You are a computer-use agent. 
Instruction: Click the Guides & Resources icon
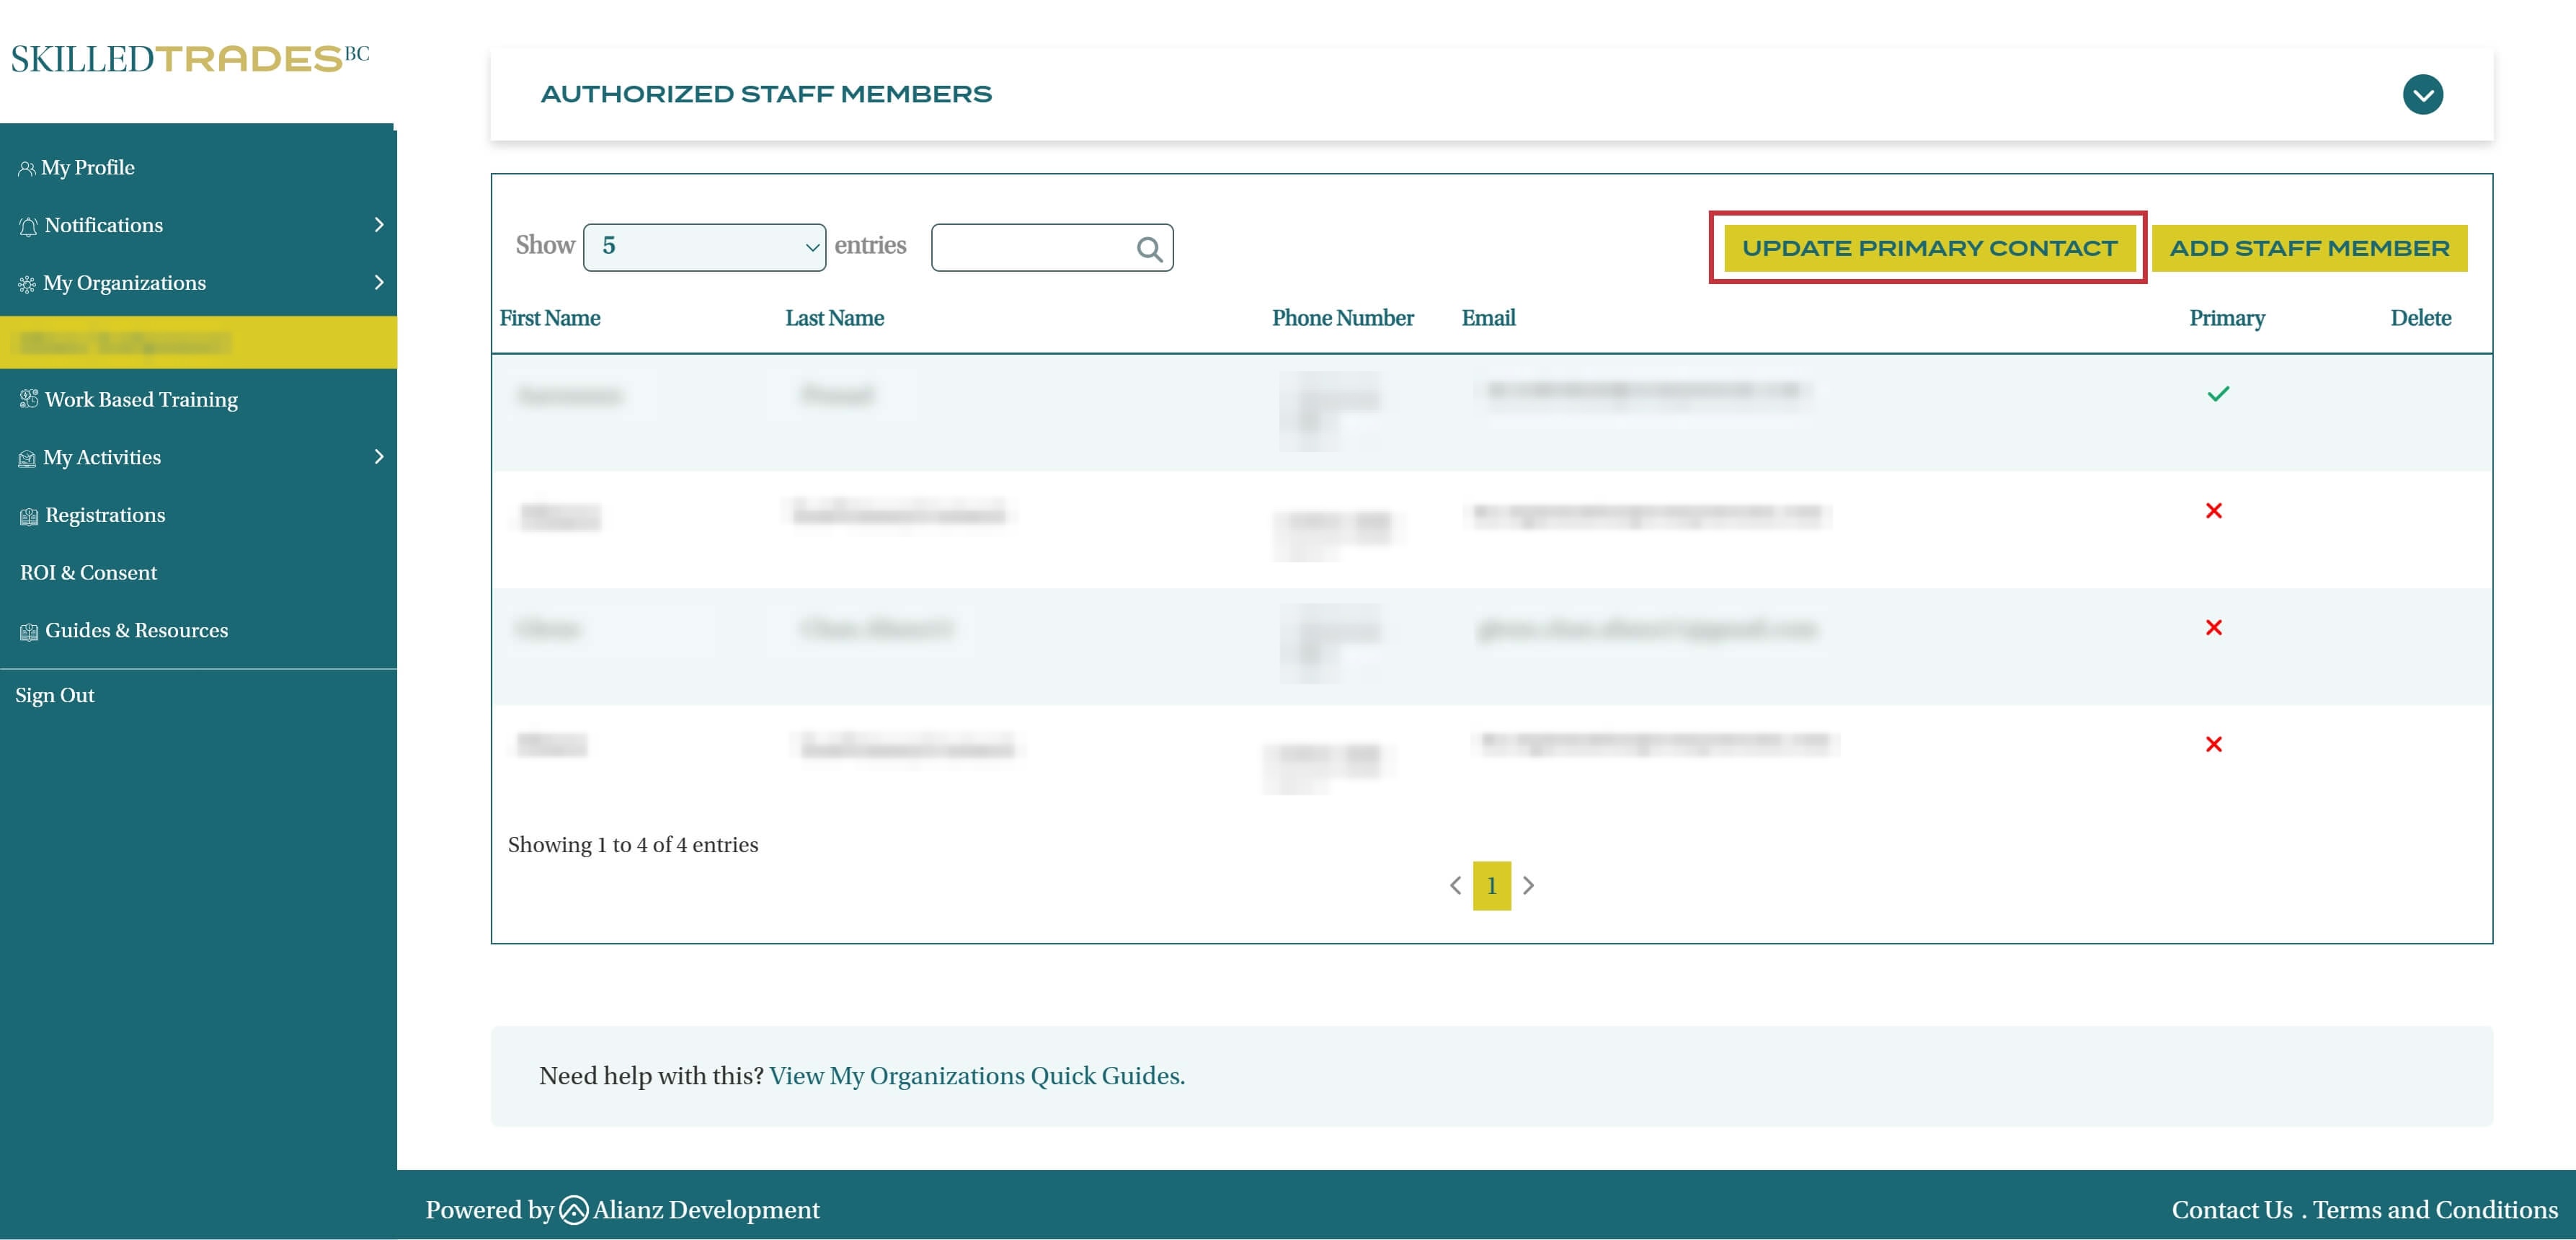[28, 631]
